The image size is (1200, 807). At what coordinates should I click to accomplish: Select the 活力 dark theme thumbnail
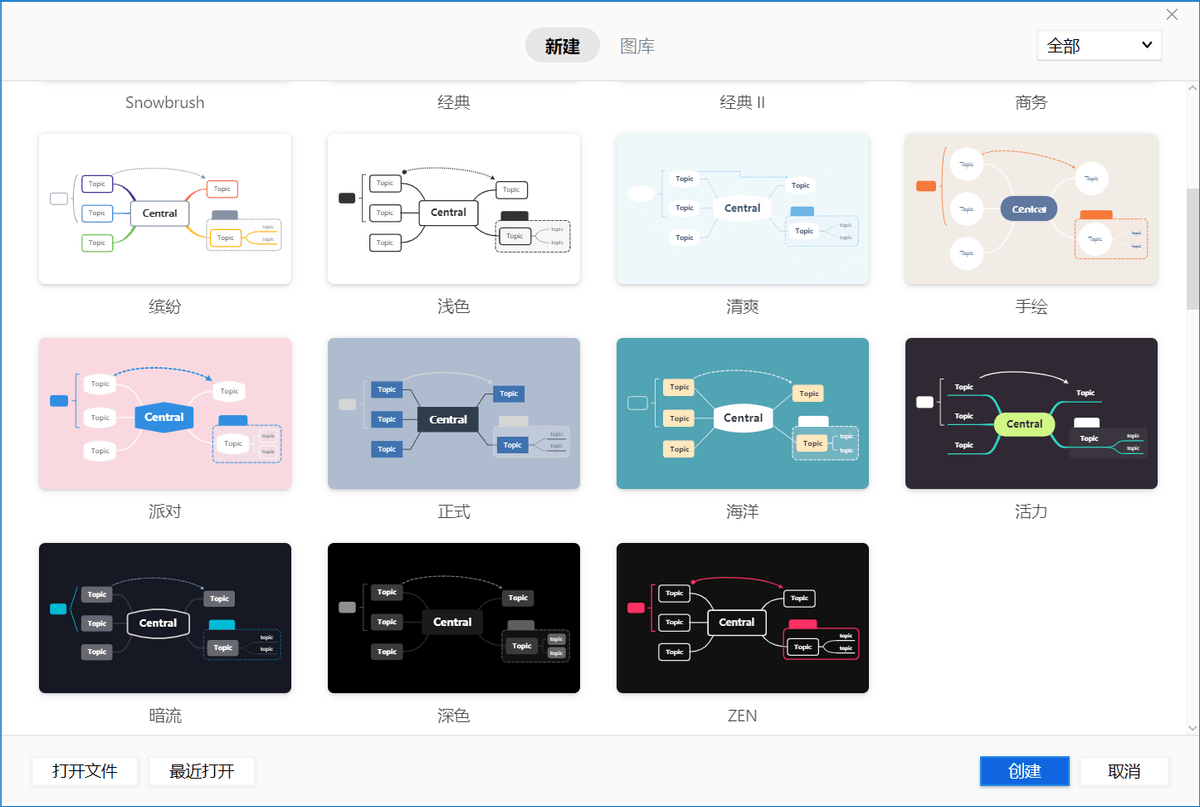tap(1031, 413)
